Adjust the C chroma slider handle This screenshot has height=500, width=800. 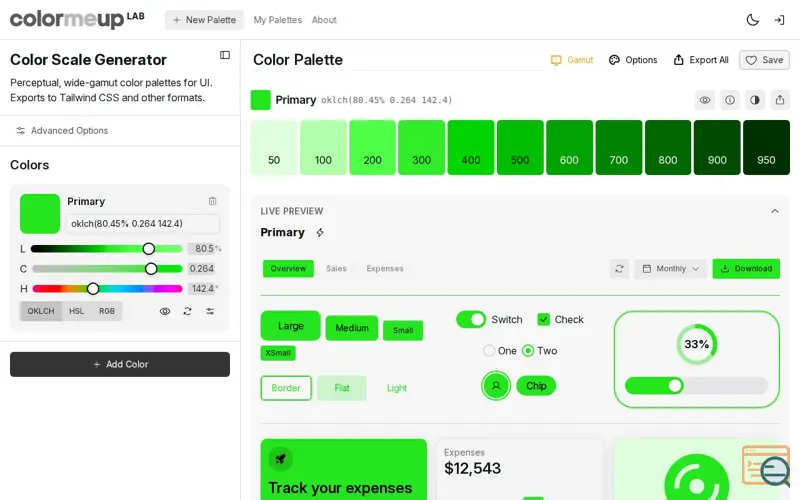(x=151, y=268)
